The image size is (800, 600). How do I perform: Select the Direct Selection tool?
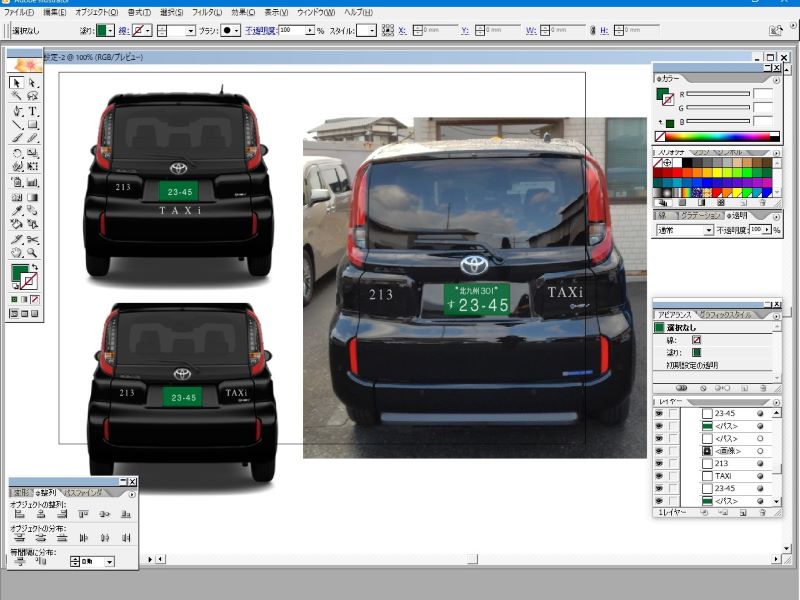tap(32, 83)
